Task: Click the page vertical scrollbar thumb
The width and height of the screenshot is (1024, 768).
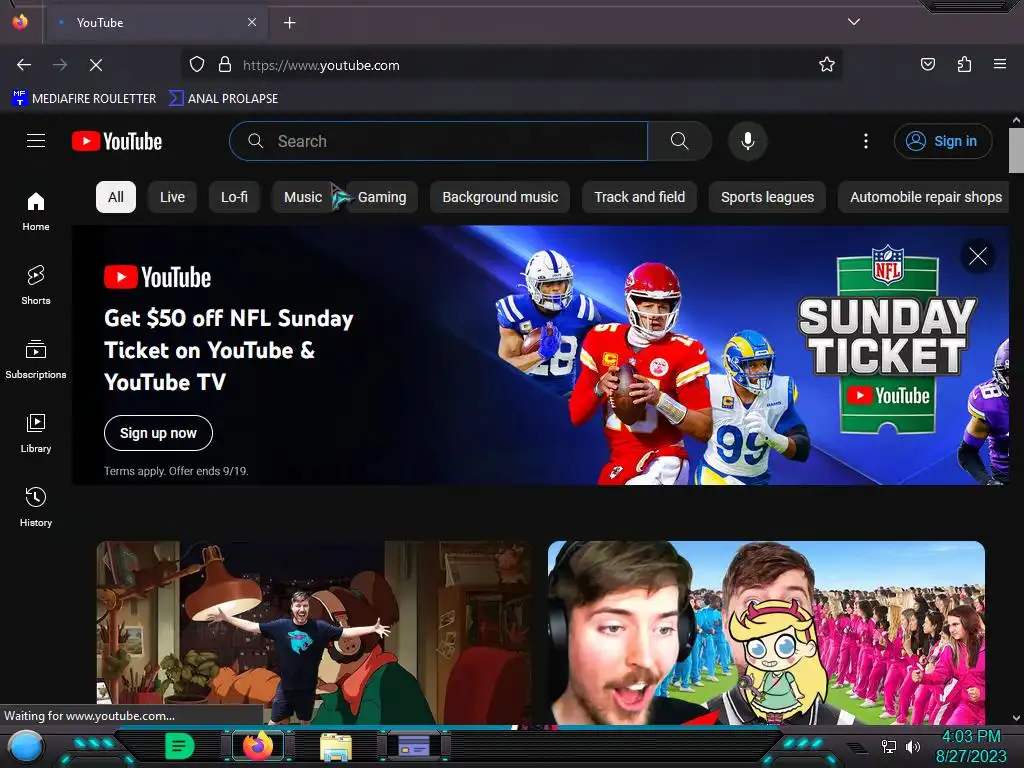Action: [x=1016, y=150]
